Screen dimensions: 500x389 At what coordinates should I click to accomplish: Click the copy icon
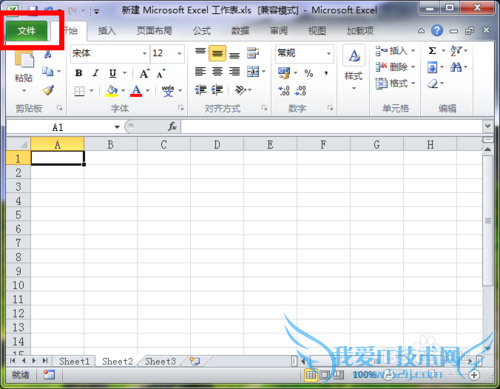[x=48, y=71]
